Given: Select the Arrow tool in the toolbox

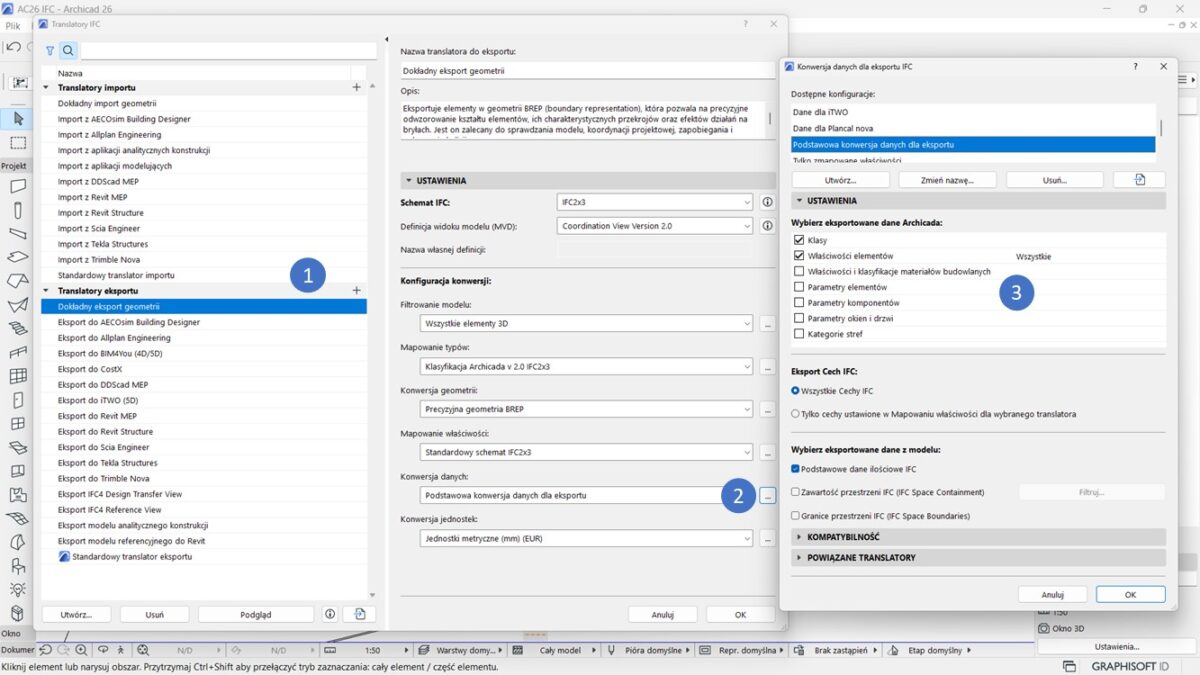Looking at the screenshot, I should [x=18, y=119].
